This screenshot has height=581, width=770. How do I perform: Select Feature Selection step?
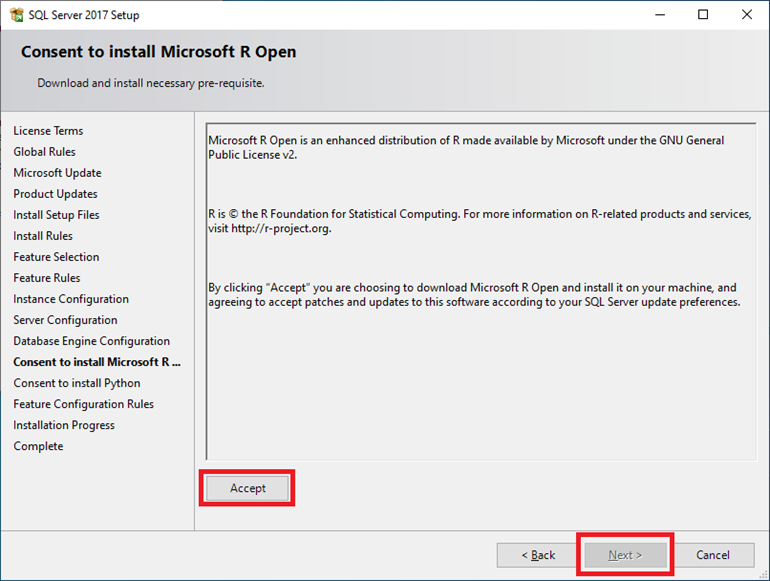coord(56,257)
